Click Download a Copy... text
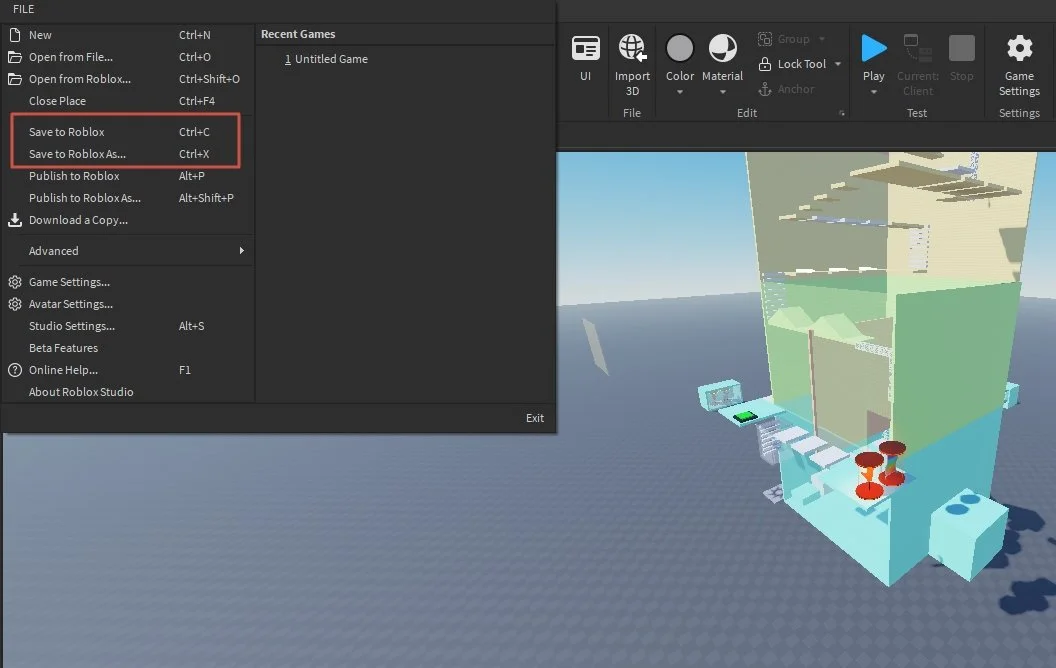 78,220
